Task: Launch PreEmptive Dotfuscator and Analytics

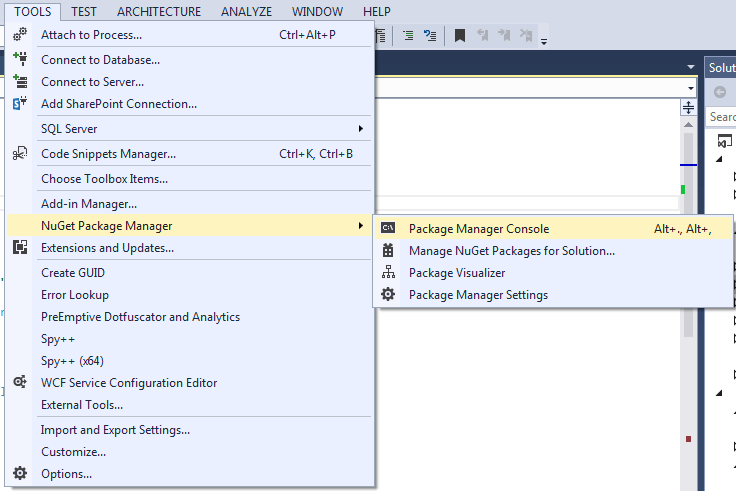Action: [190, 317]
